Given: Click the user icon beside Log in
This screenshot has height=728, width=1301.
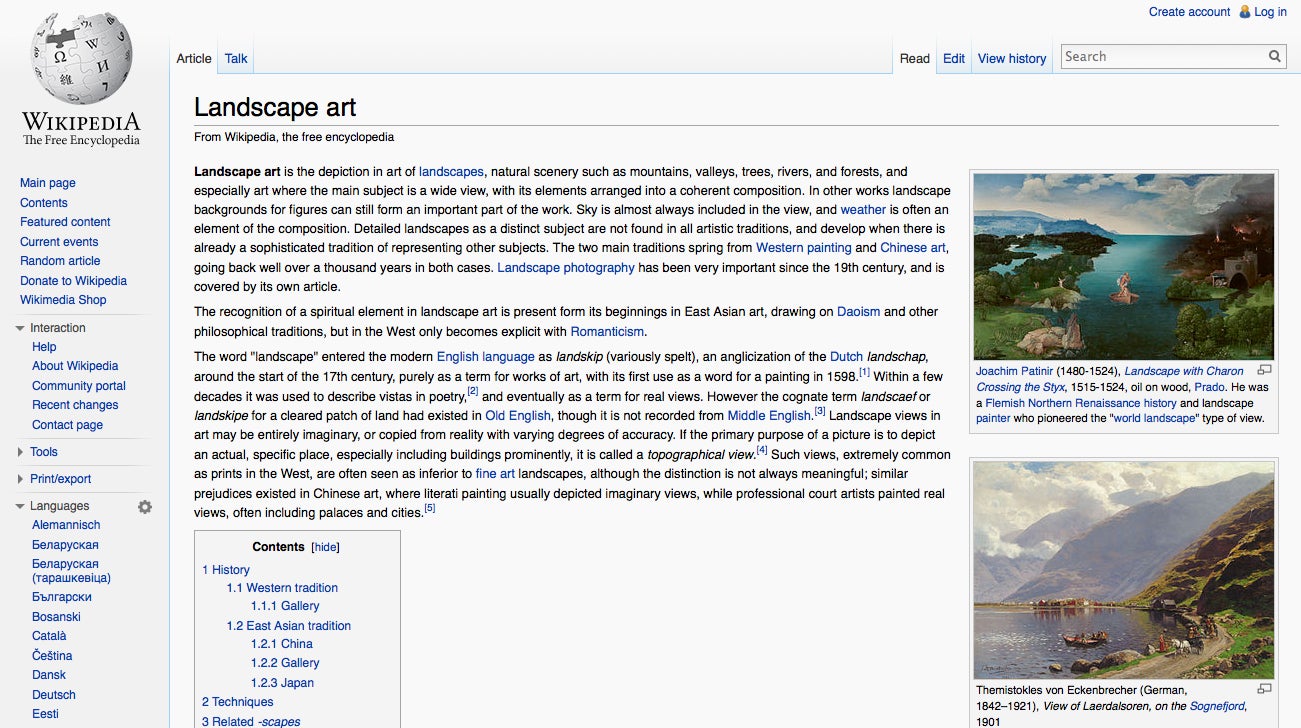Looking at the screenshot, I should [x=1245, y=12].
